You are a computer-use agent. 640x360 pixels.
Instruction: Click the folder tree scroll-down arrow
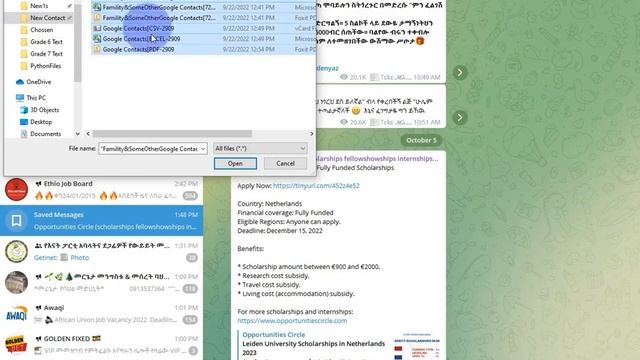click(78, 134)
